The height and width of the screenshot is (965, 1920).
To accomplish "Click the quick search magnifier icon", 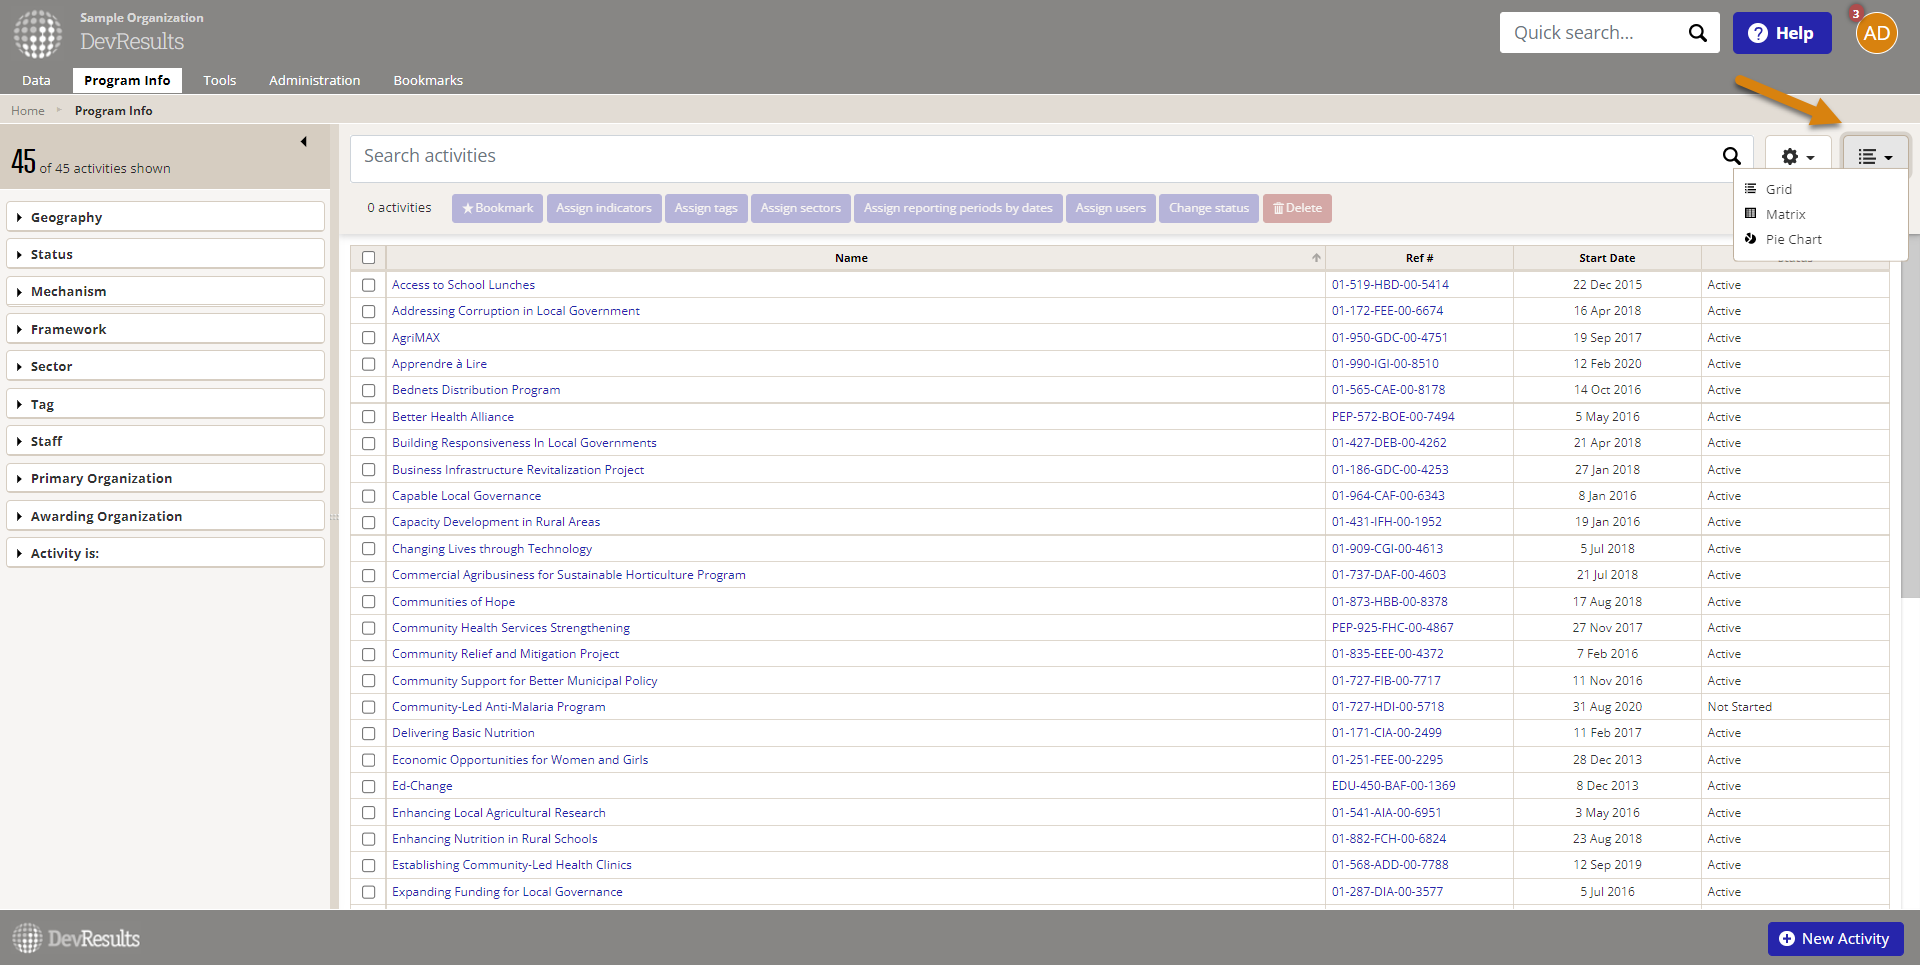I will [x=1697, y=33].
